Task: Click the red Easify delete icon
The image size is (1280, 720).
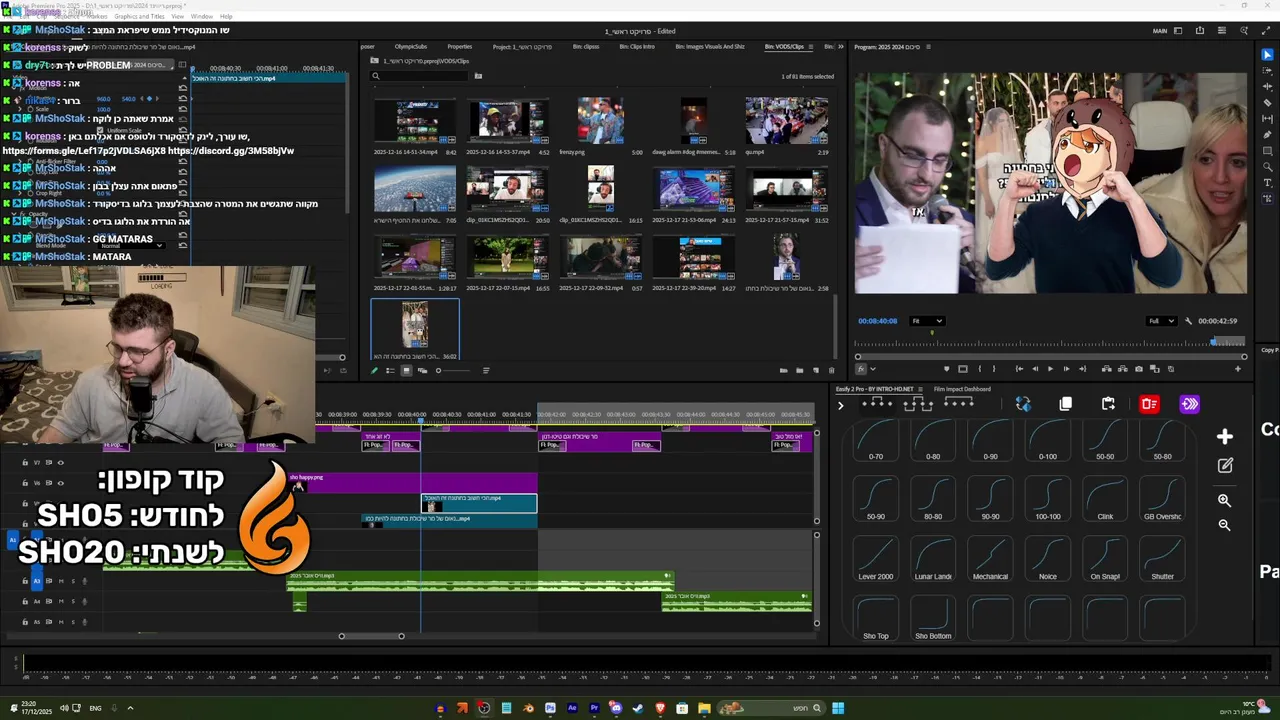Action: 1149,404
